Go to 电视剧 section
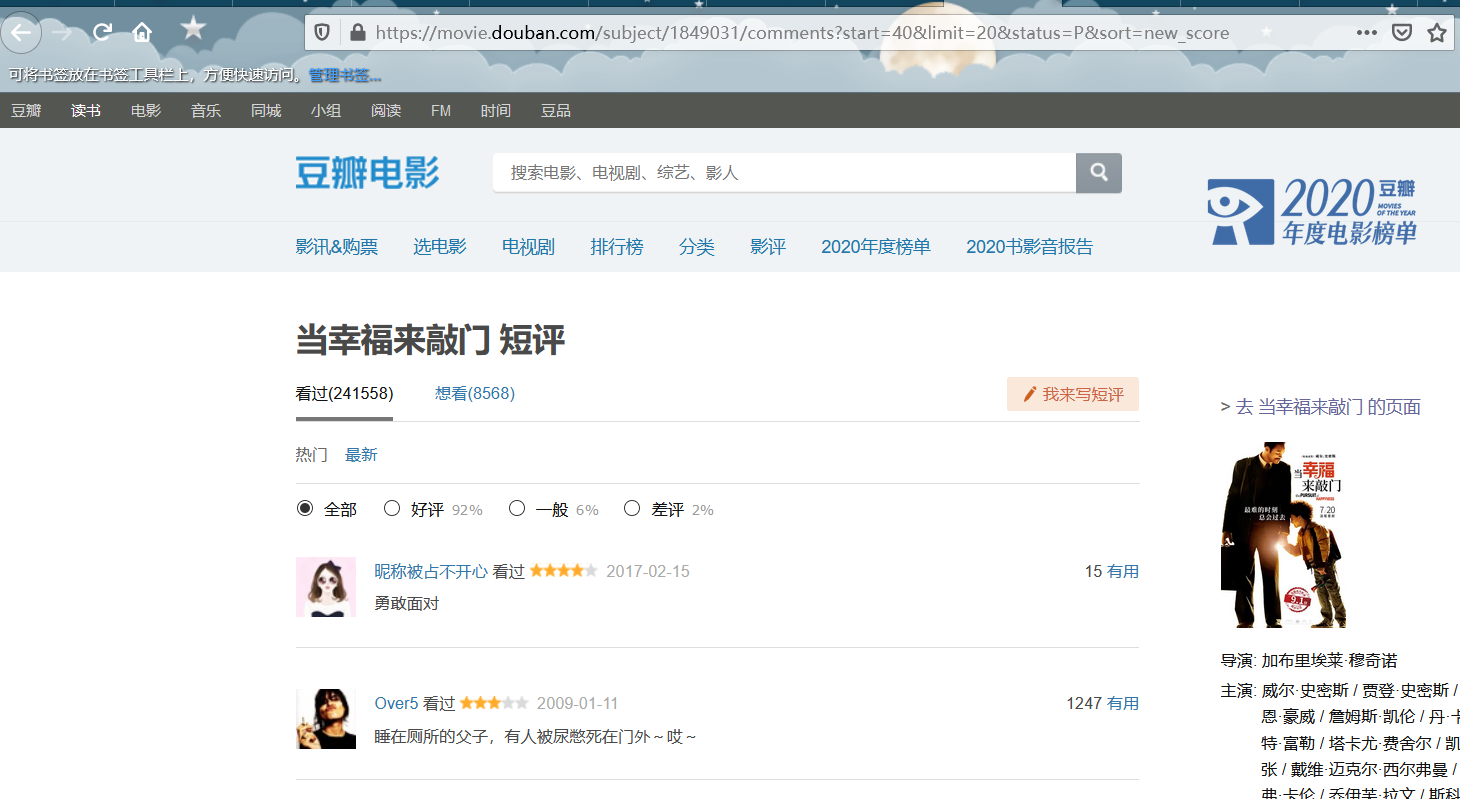1460x799 pixels. [x=529, y=247]
